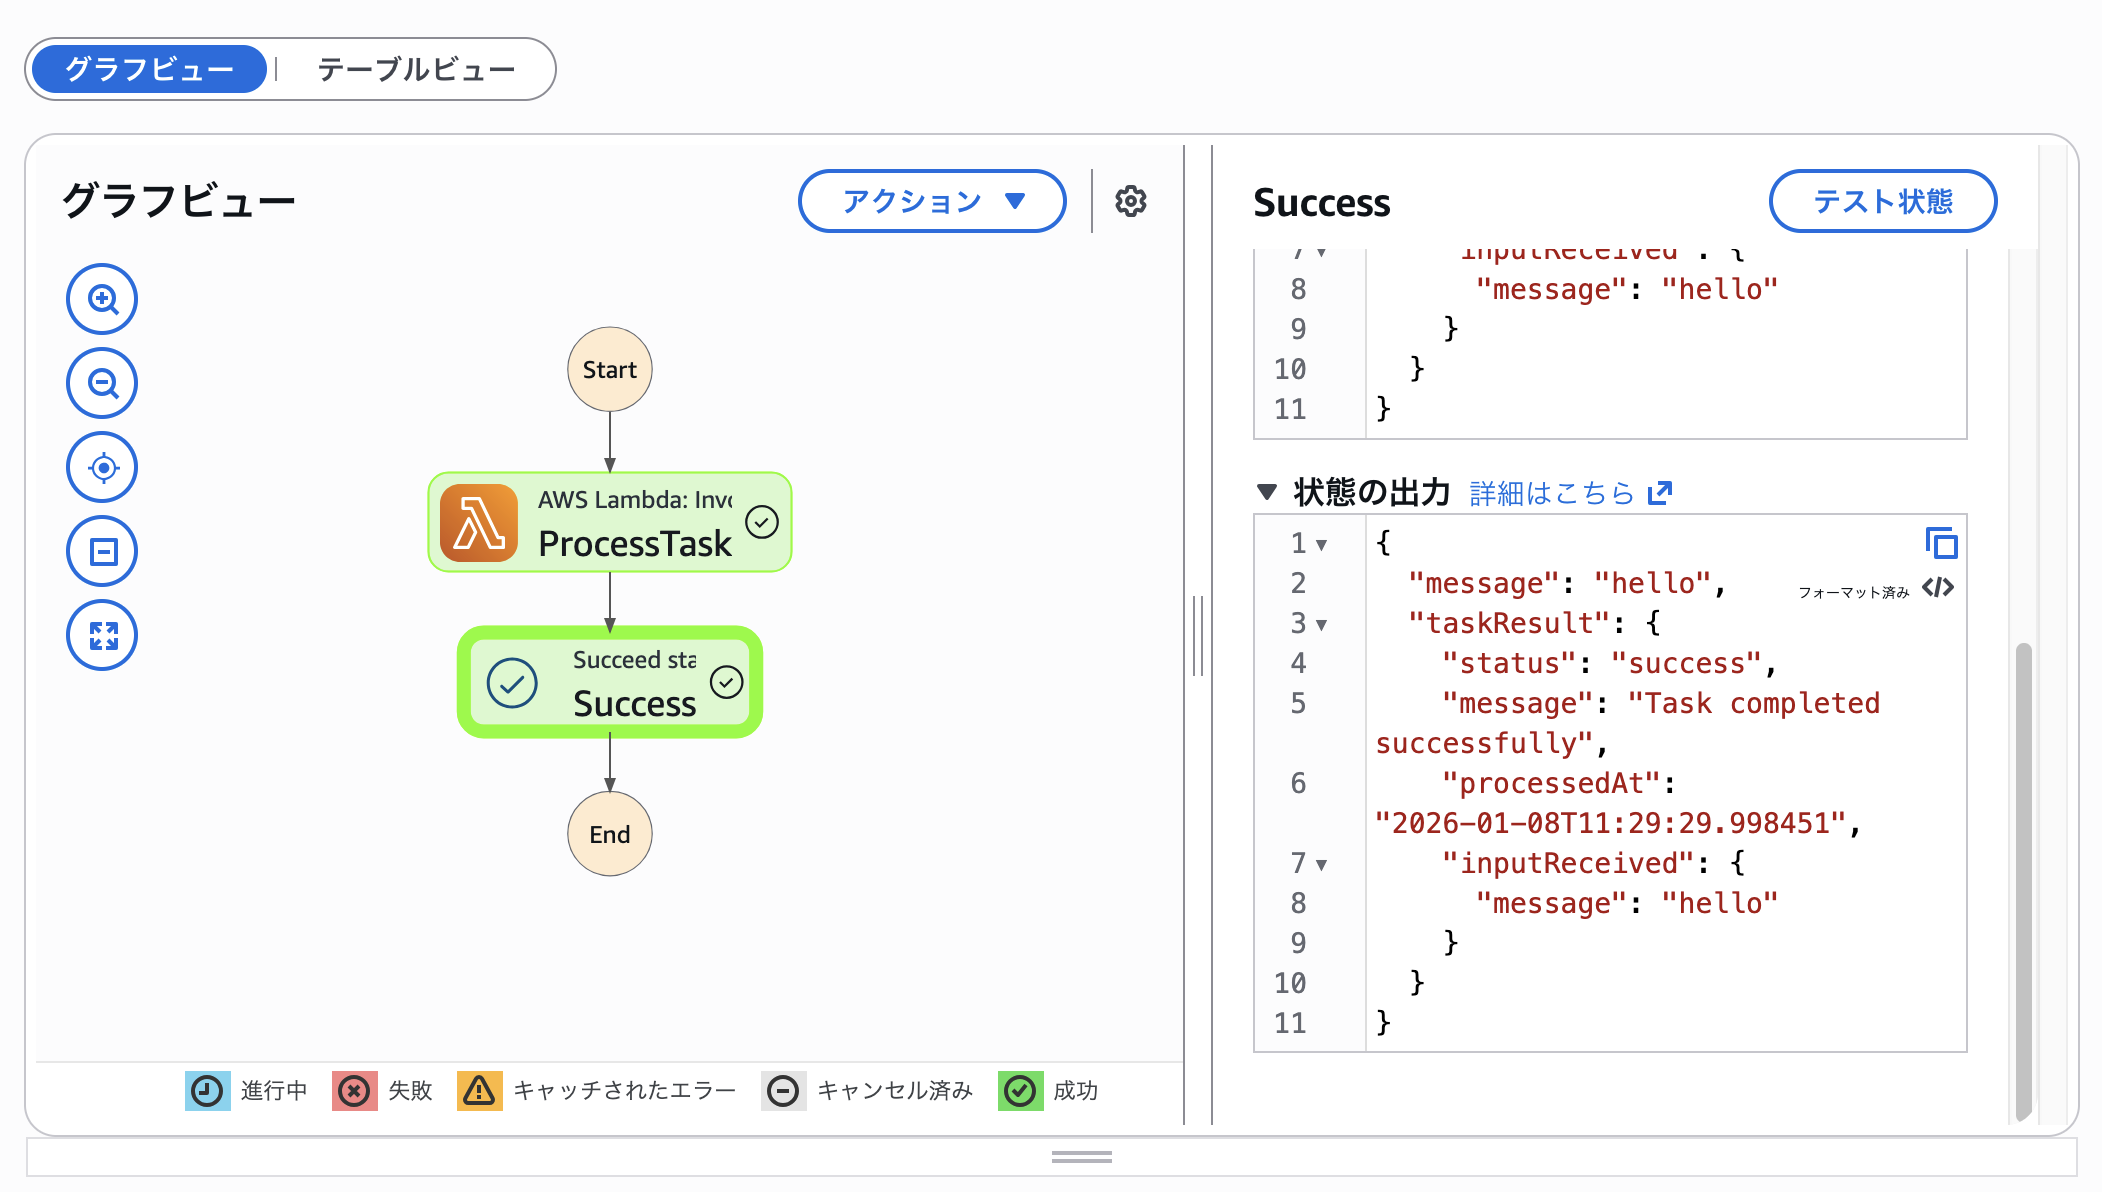Expand the graph to fullscreen
The width and height of the screenshot is (2102, 1192).
[x=101, y=634]
